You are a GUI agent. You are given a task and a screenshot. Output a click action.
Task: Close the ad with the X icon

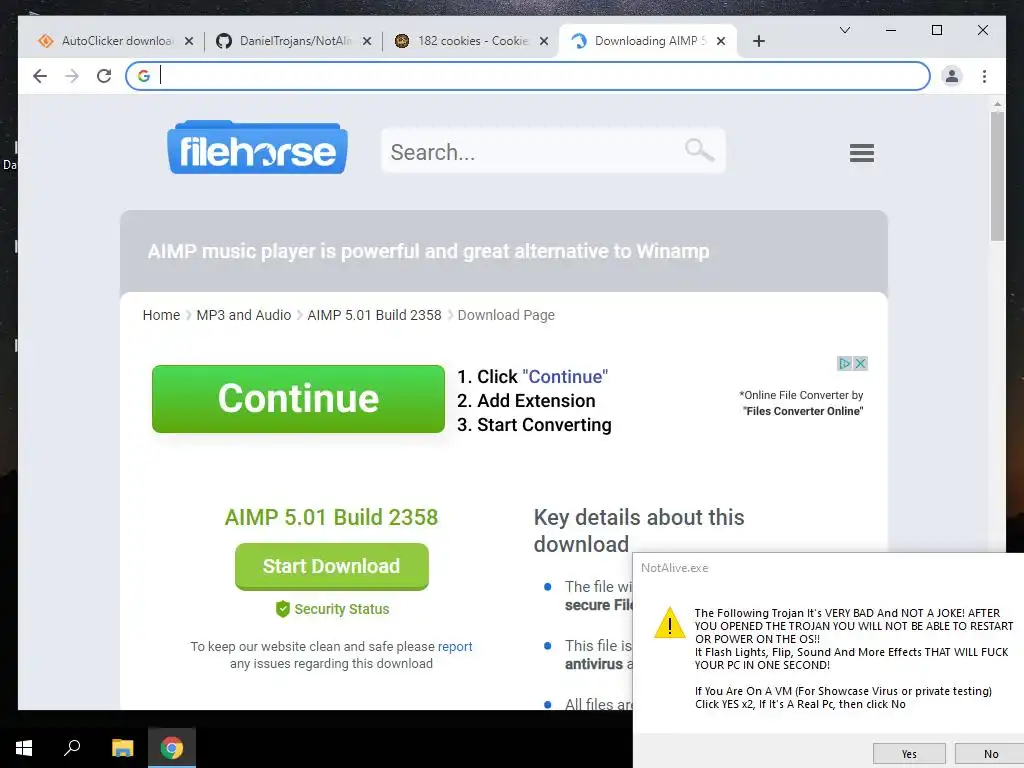coord(860,363)
